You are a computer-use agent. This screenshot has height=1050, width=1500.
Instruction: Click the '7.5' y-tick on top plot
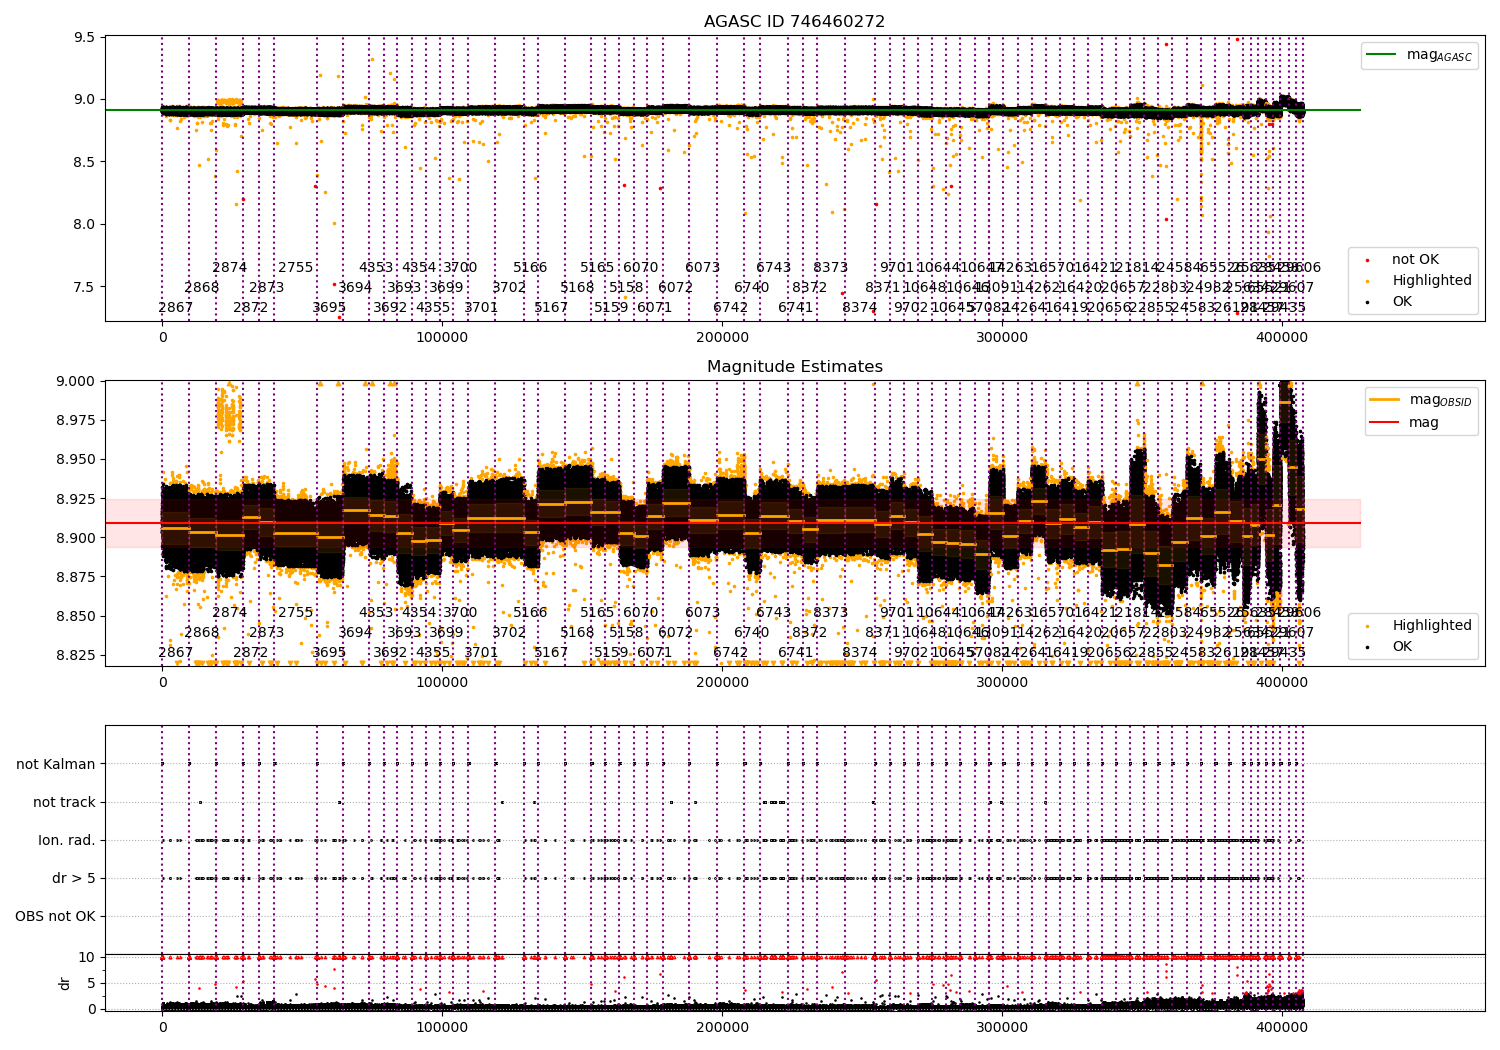(x=85, y=287)
